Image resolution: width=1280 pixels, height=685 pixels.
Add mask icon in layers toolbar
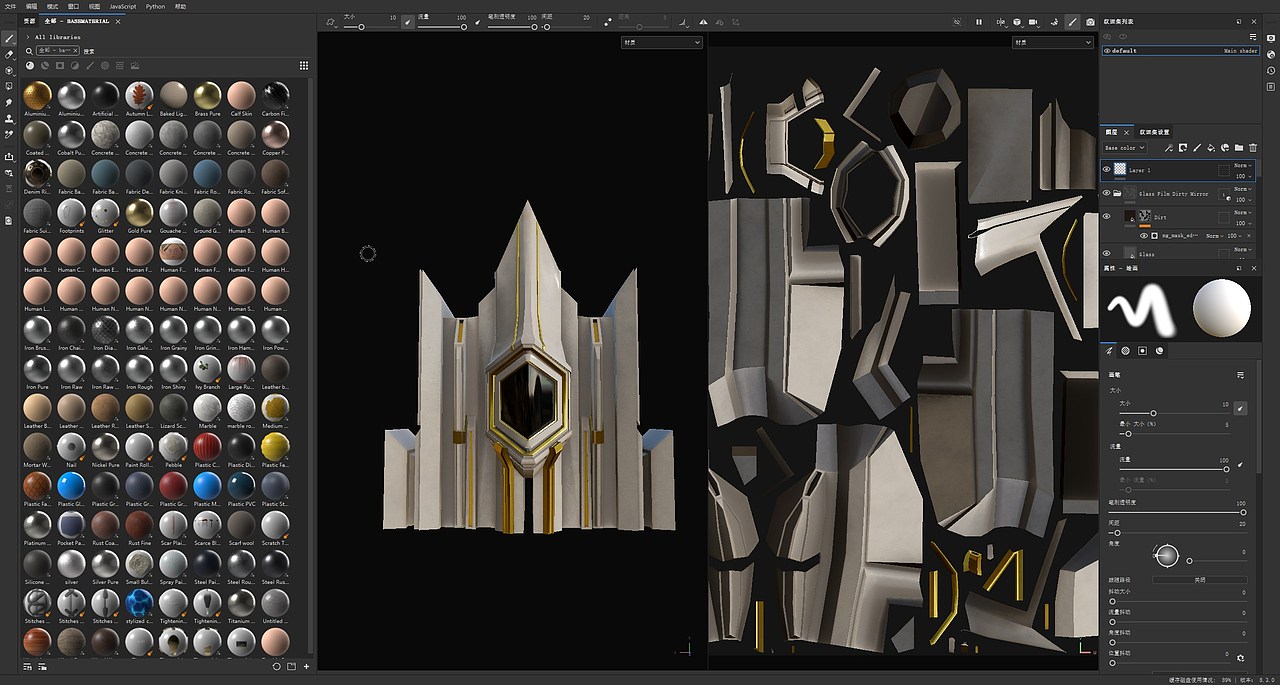[1183, 148]
